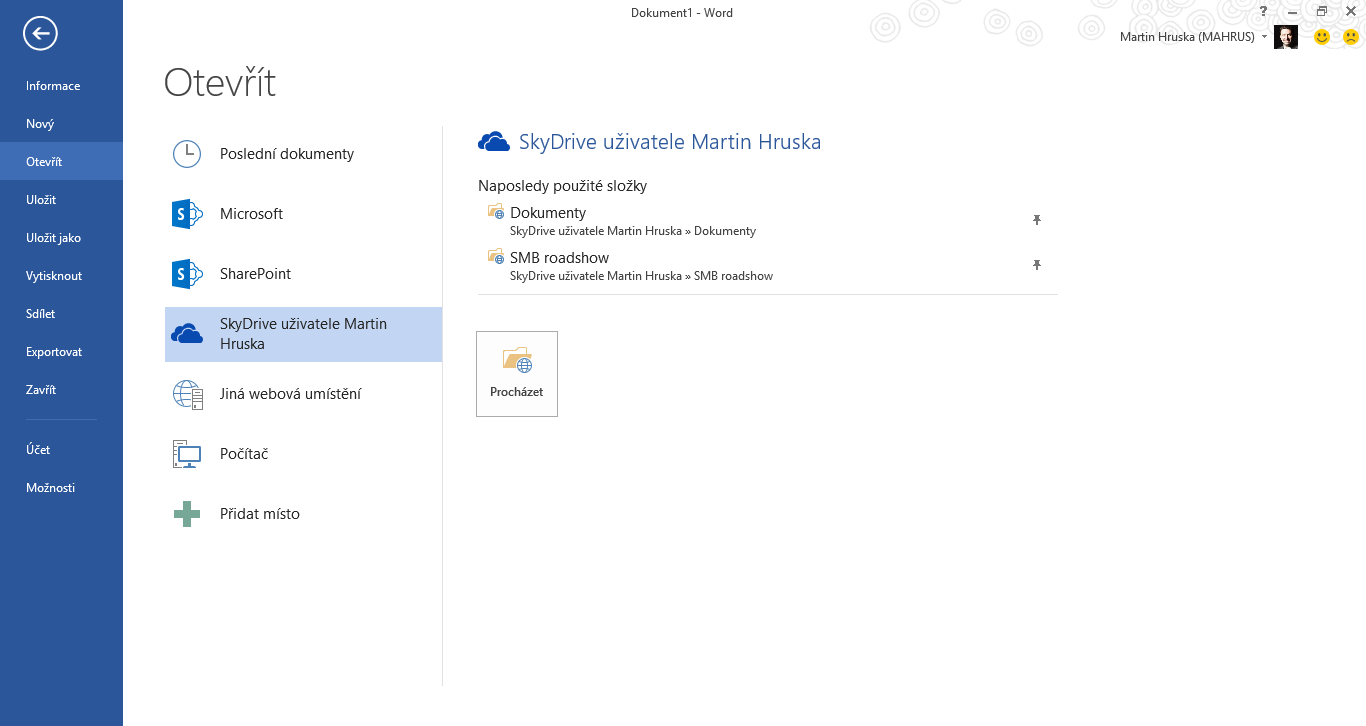Click the clock icon for Poslední dokumenty
The image size is (1366, 726).
(x=187, y=154)
